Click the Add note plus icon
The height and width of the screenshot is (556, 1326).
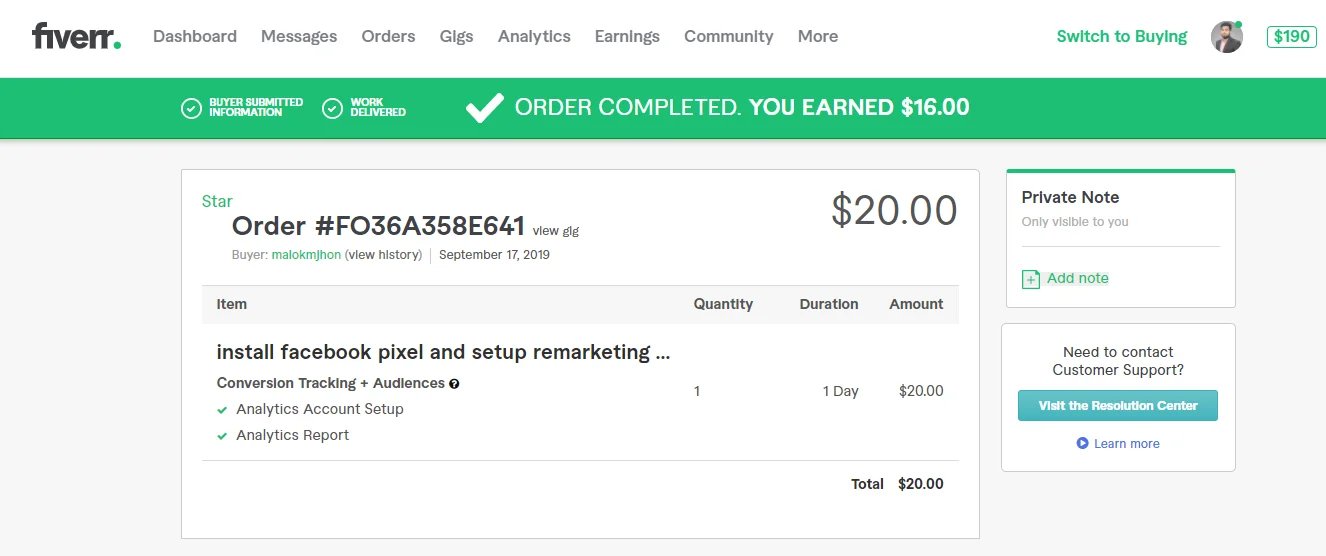tap(1031, 279)
